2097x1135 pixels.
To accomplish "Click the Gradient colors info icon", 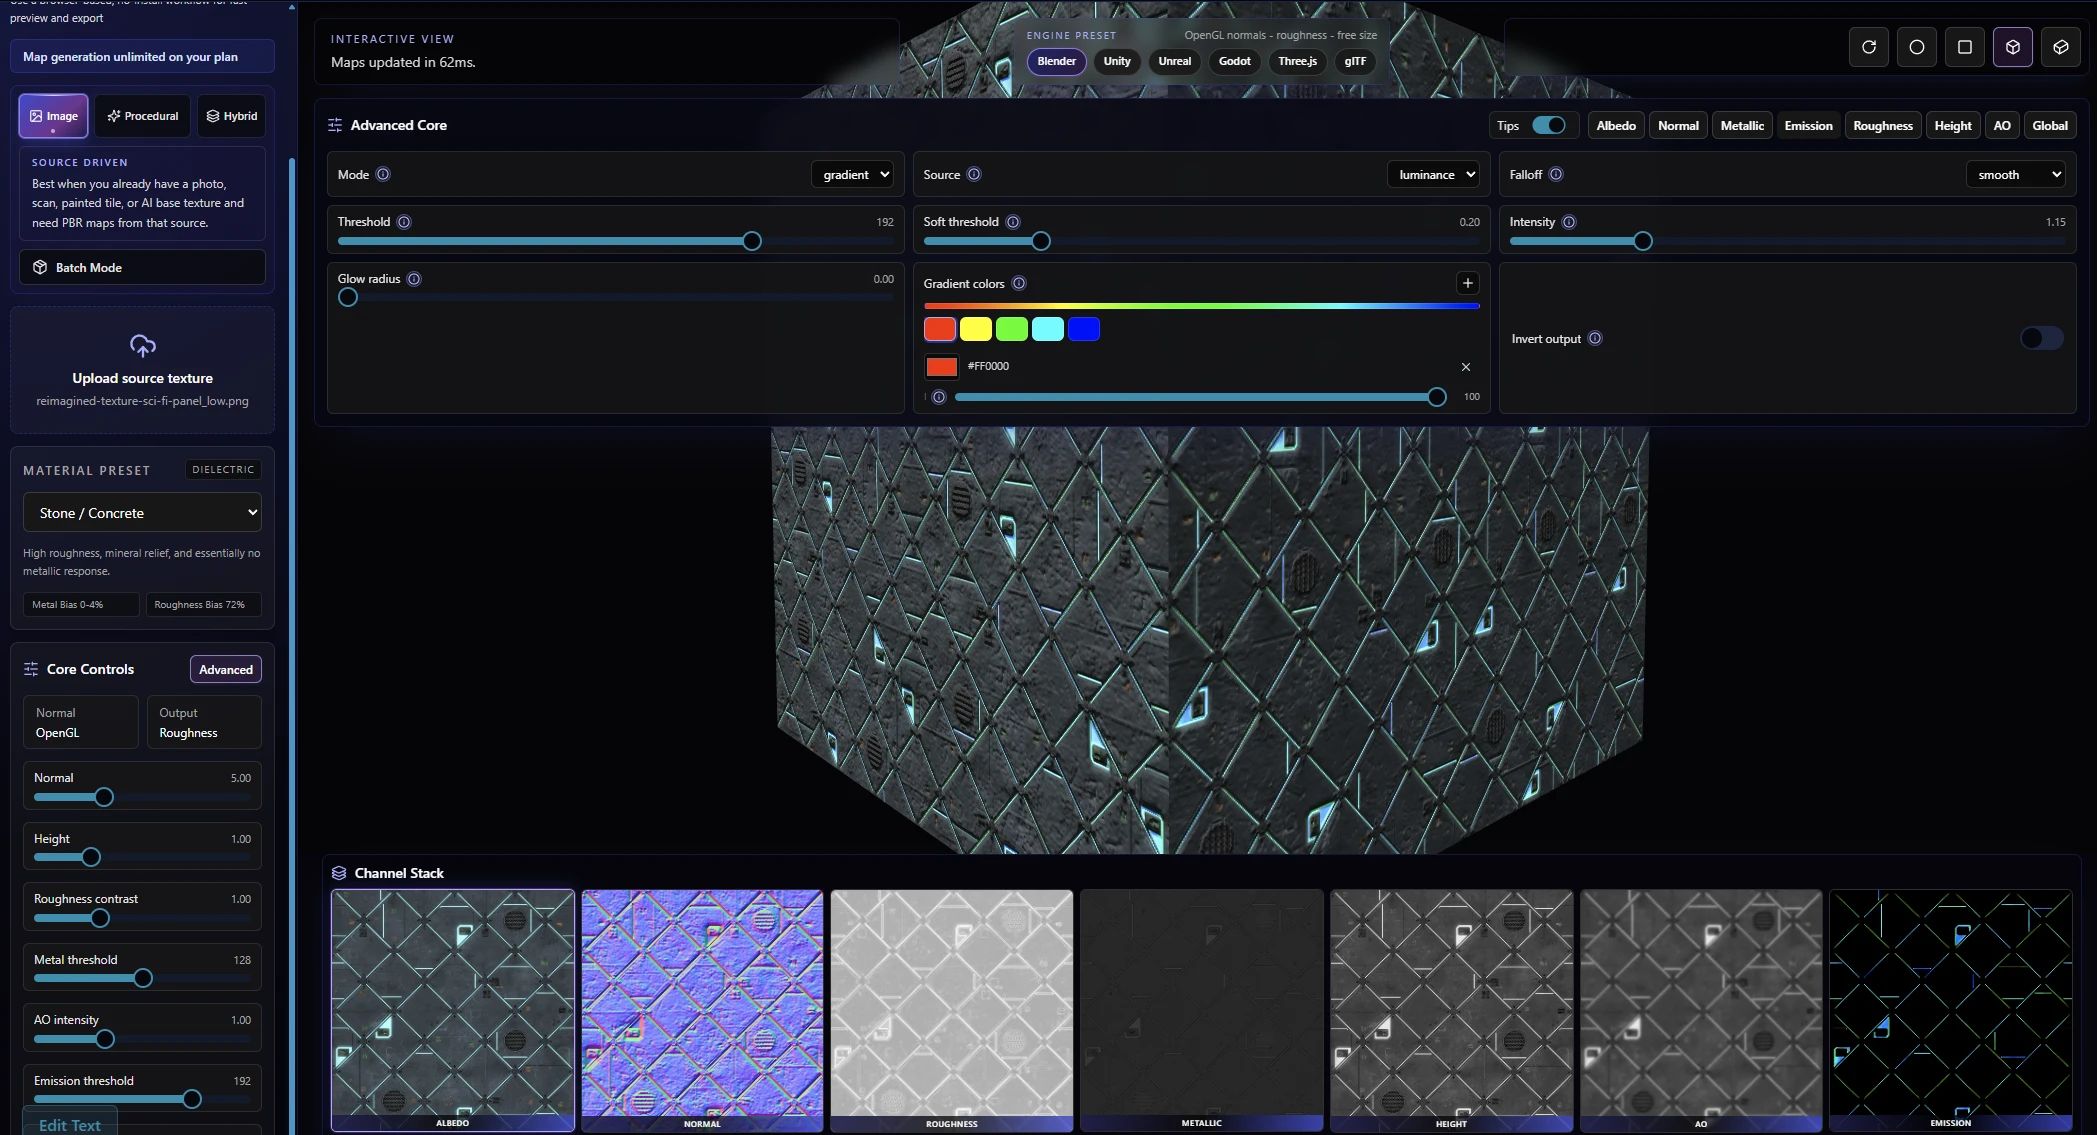I will coord(1019,283).
